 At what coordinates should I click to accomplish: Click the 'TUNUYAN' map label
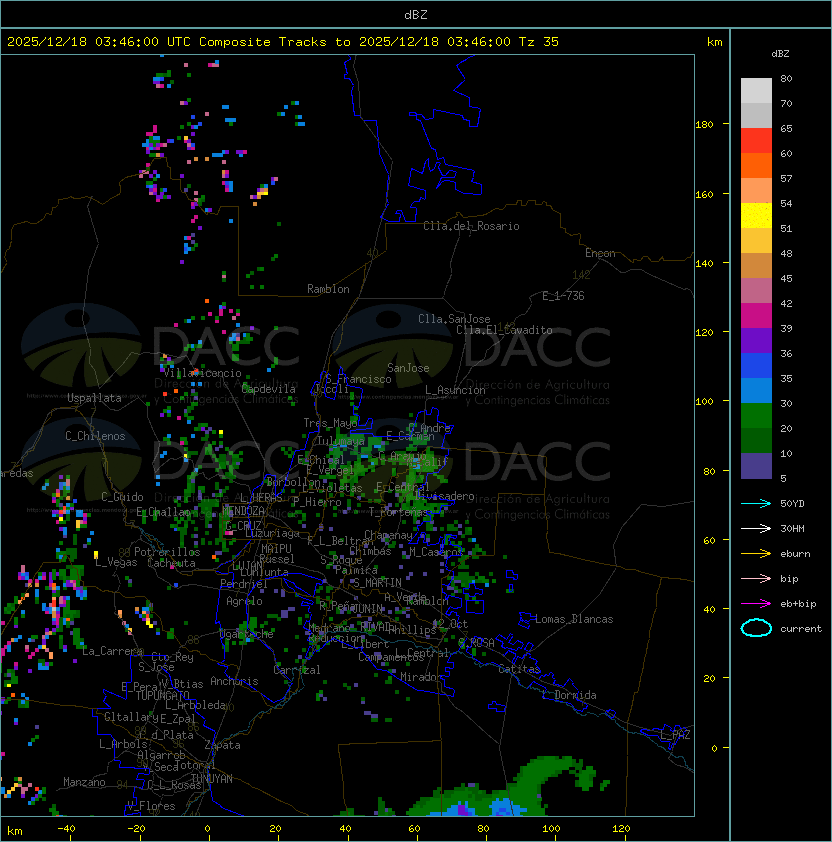pyautogui.click(x=212, y=779)
